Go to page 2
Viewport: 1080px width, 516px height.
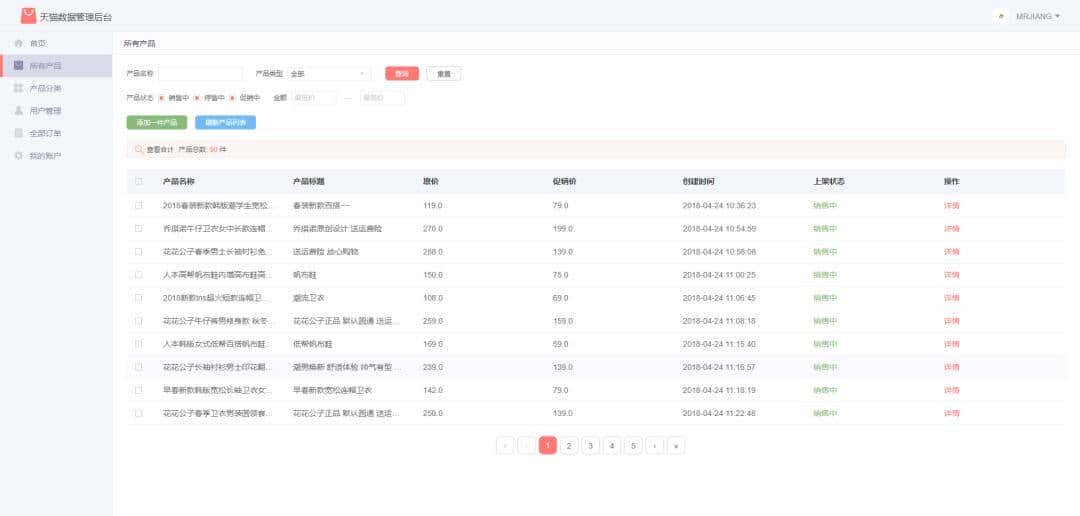(569, 446)
